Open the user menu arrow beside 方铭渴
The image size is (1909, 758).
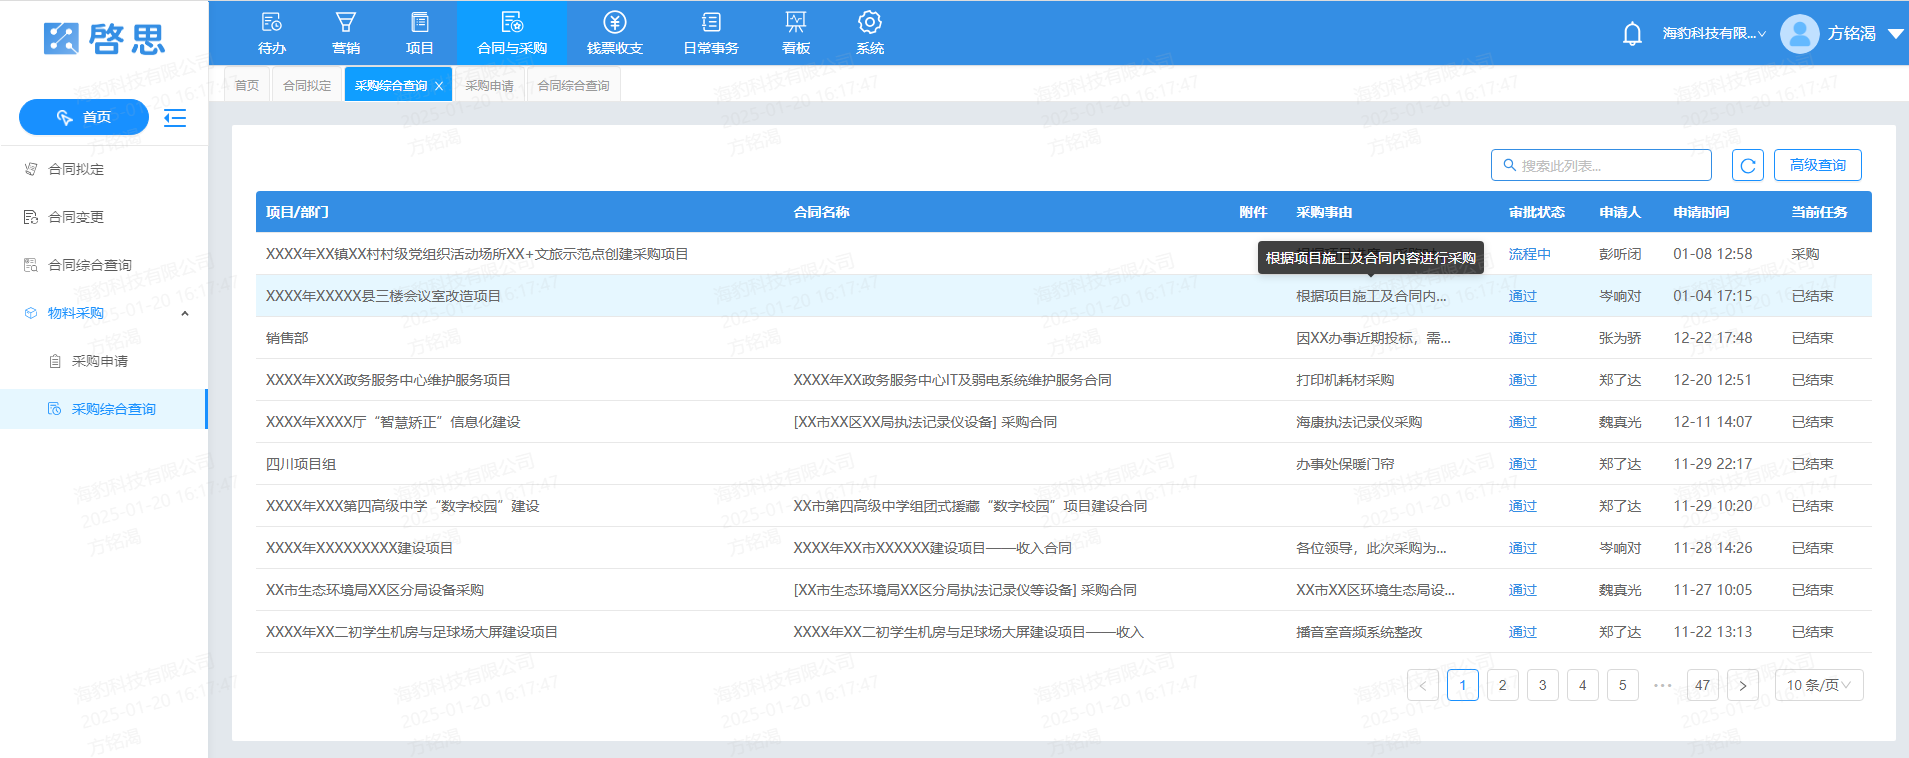[x=1895, y=33]
